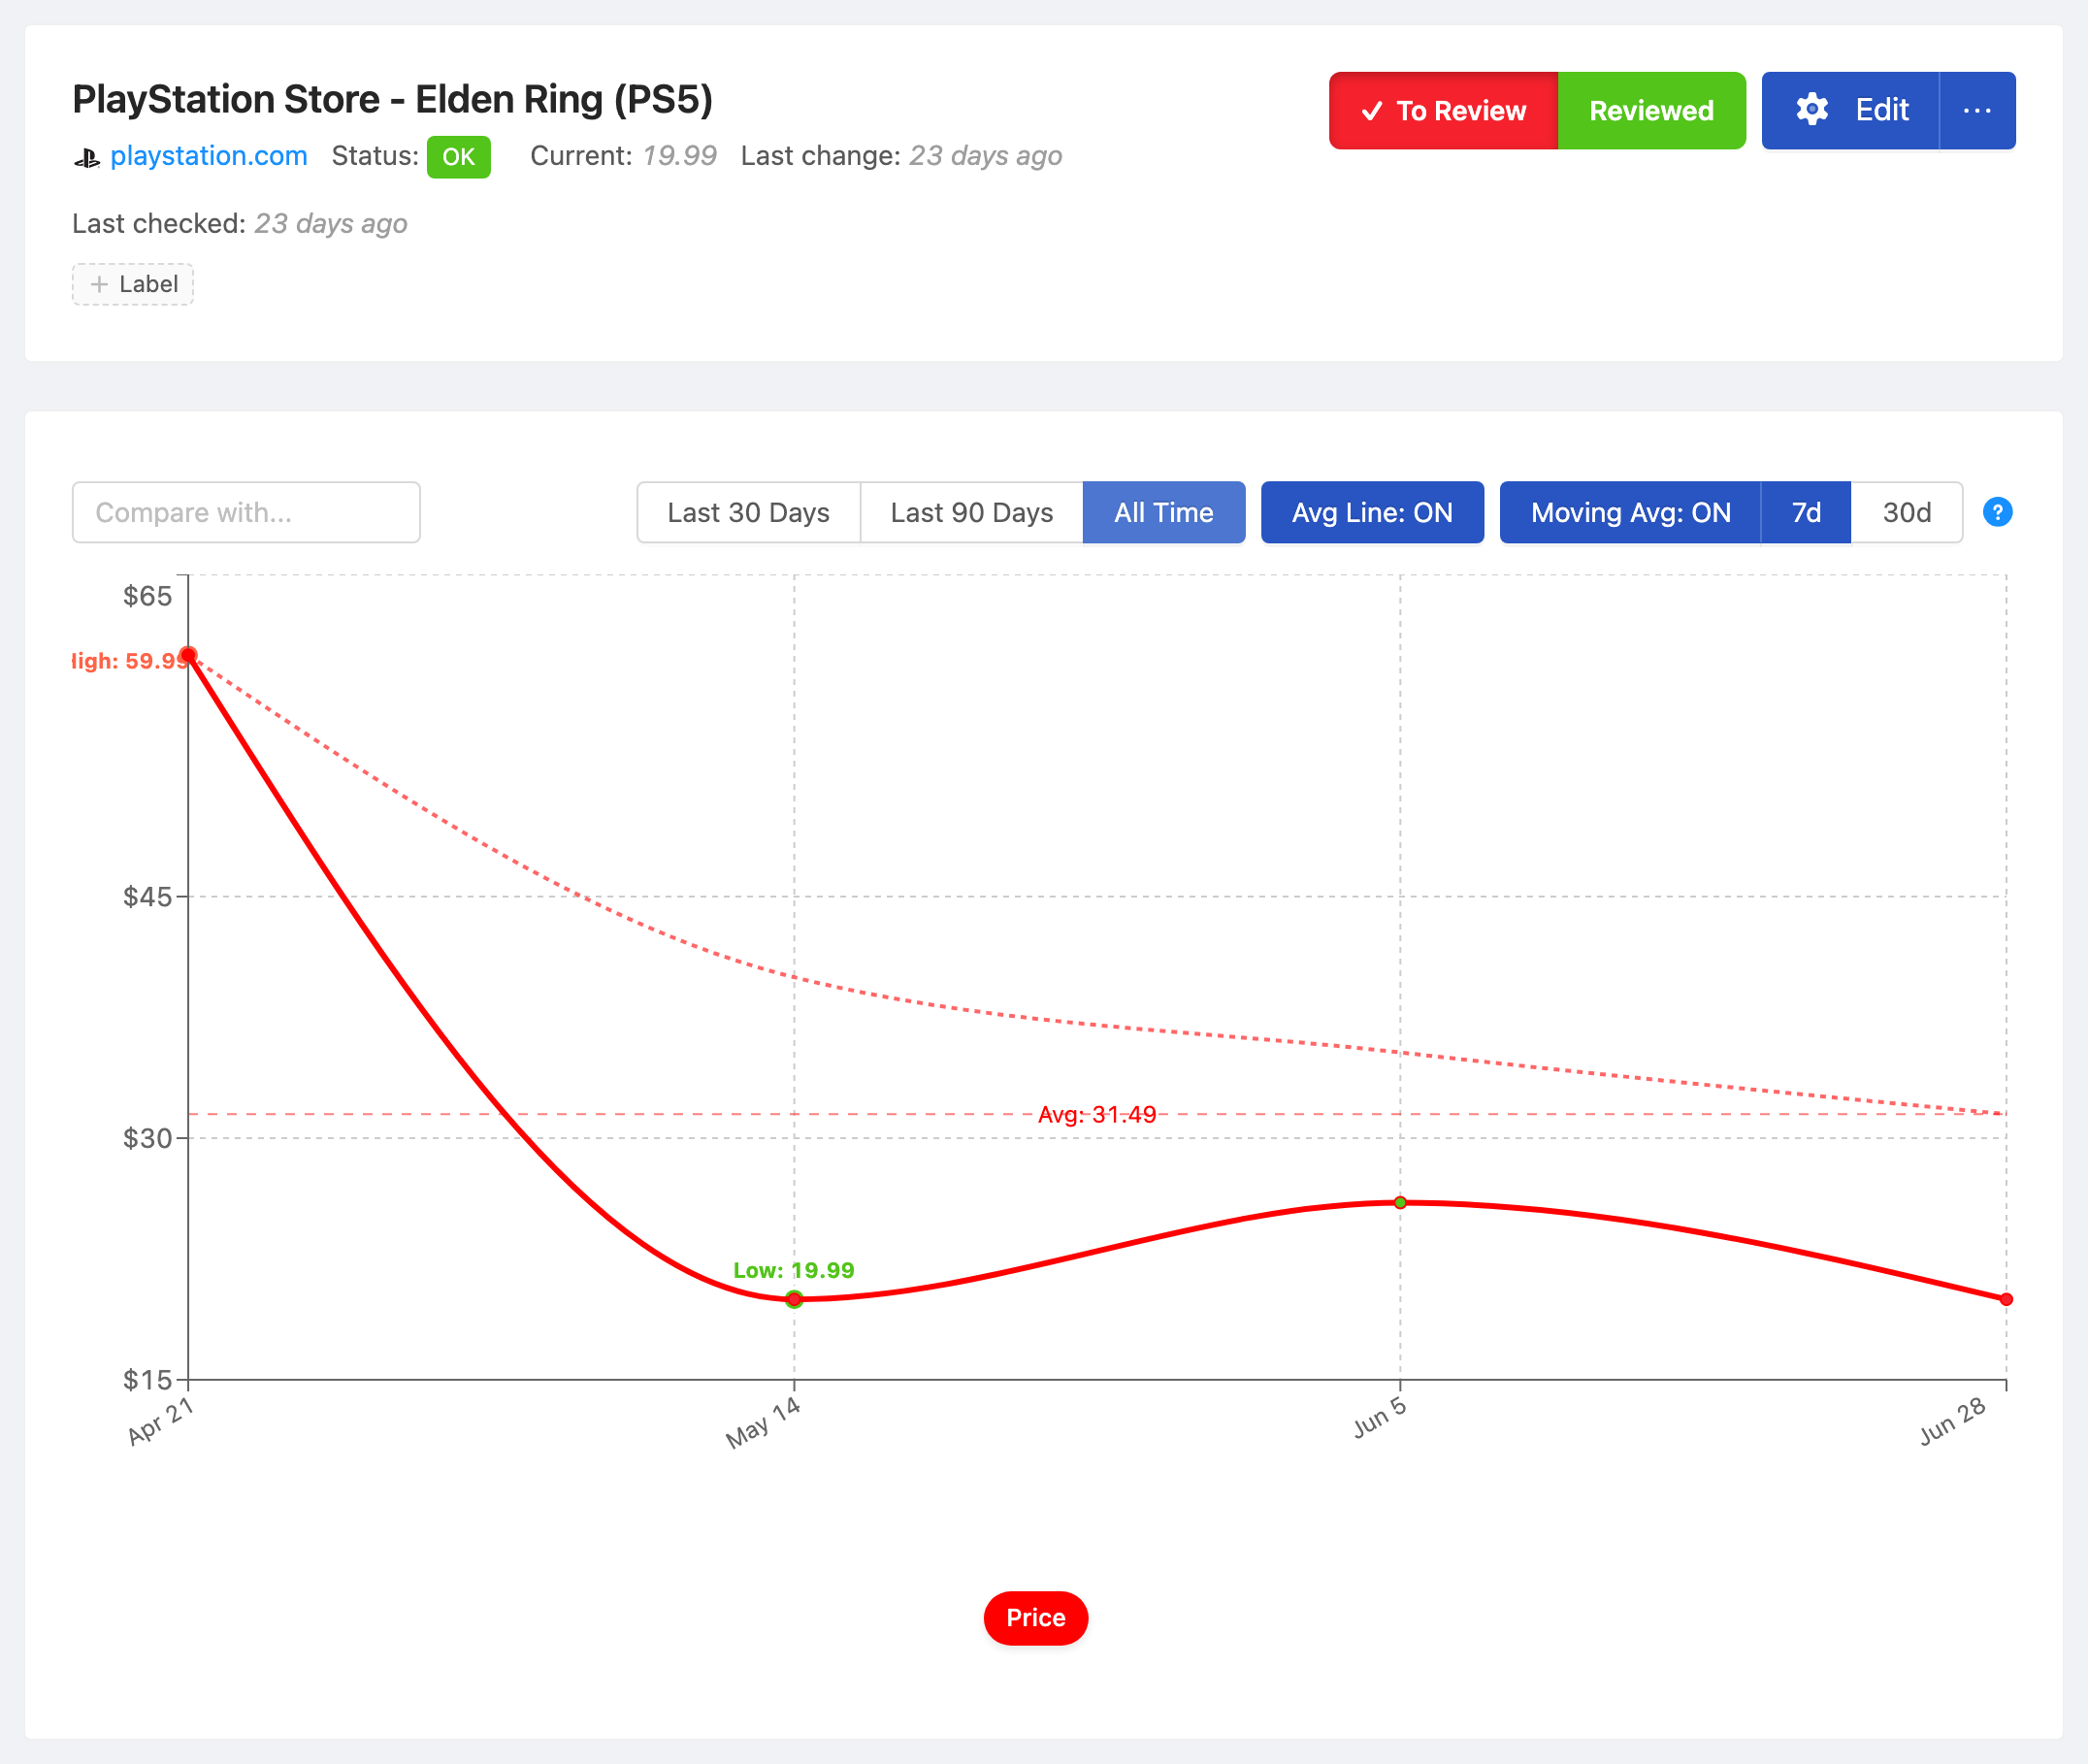
Task: Mark the item as Reviewed
Action: click(x=1651, y=110)
